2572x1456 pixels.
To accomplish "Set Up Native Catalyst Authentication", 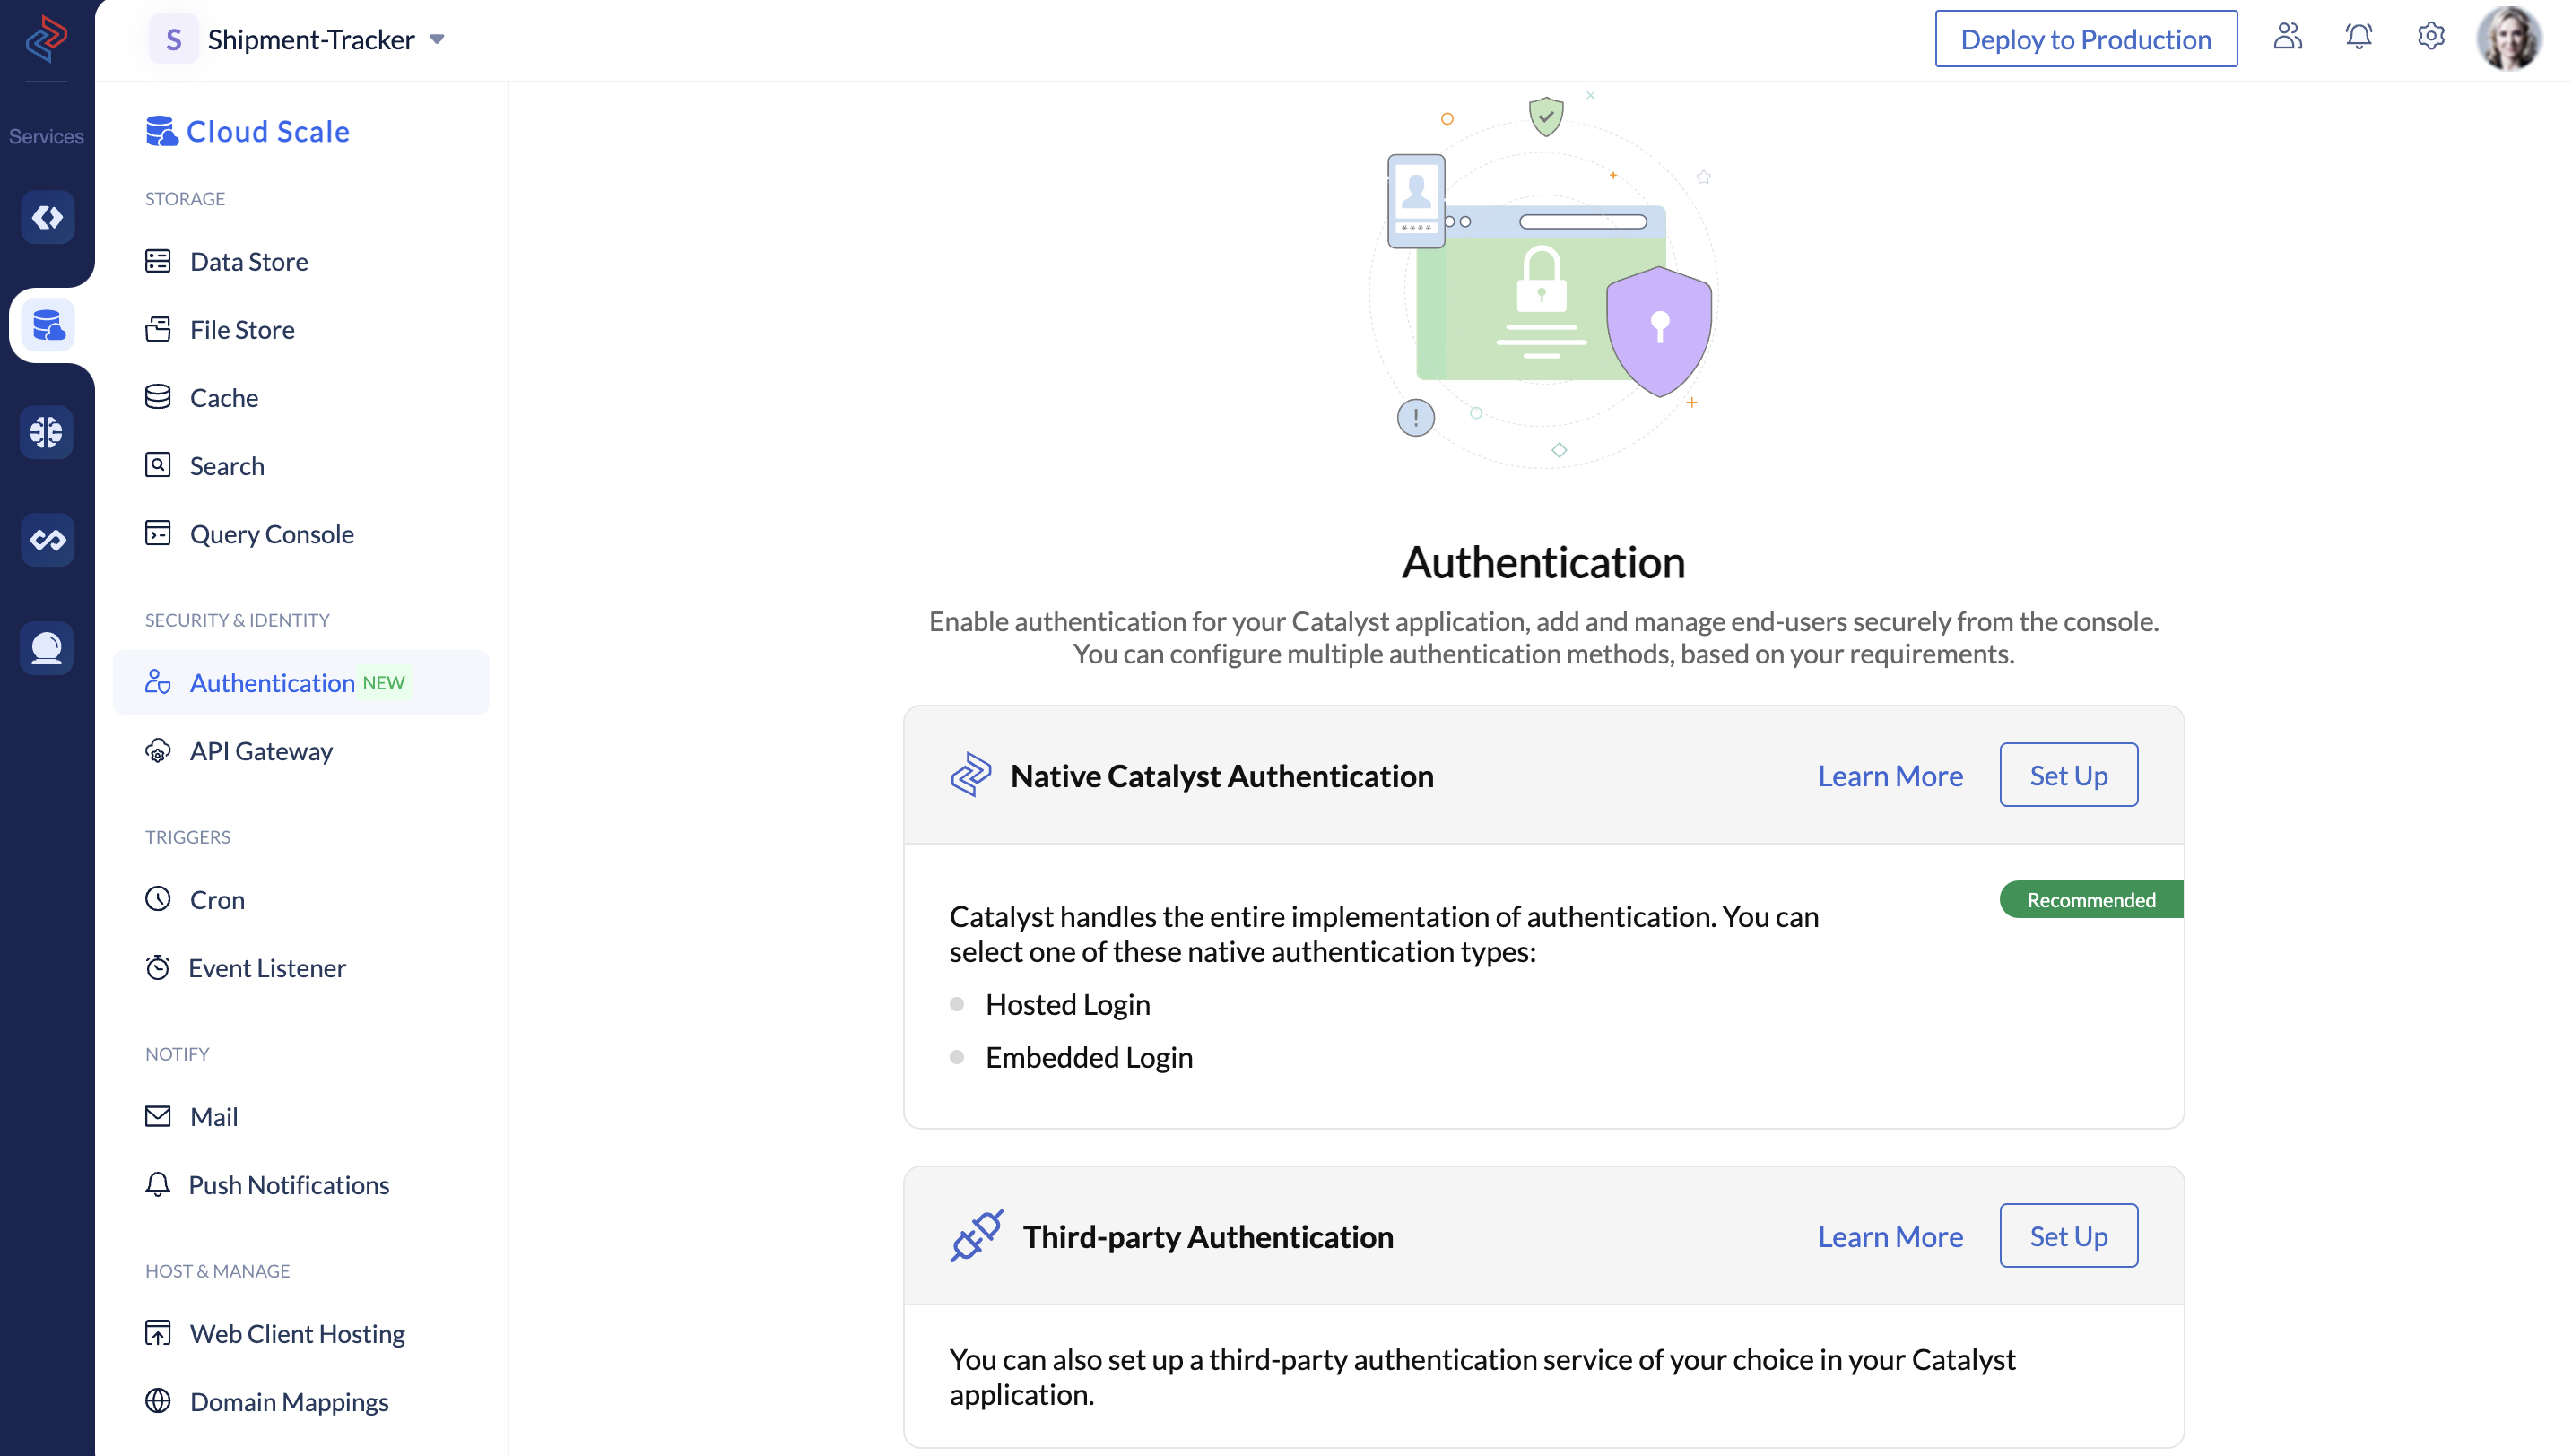I will [x=2067, y=774].
